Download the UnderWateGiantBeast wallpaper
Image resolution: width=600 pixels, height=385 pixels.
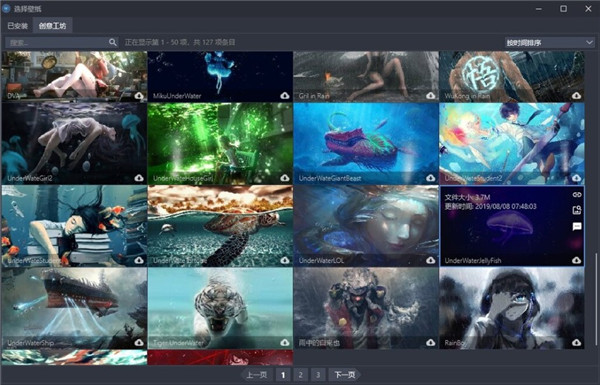(x=430, y=178)
